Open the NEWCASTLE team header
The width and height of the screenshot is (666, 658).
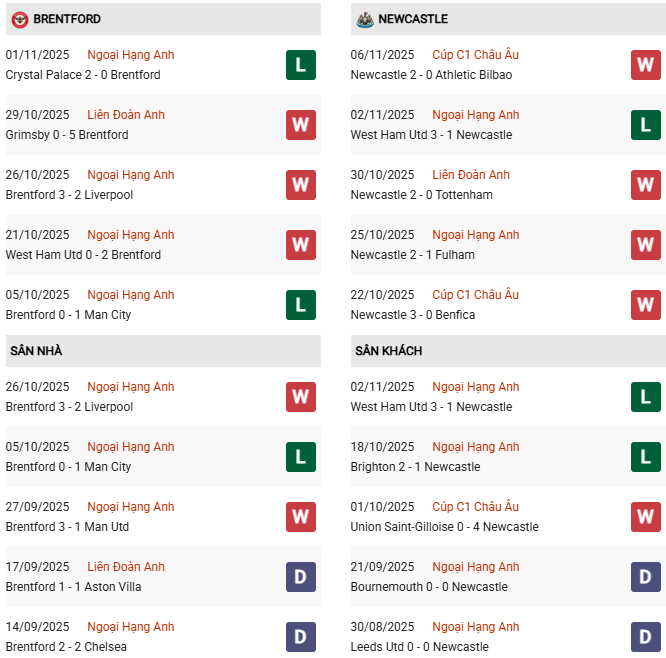(413, 19)
